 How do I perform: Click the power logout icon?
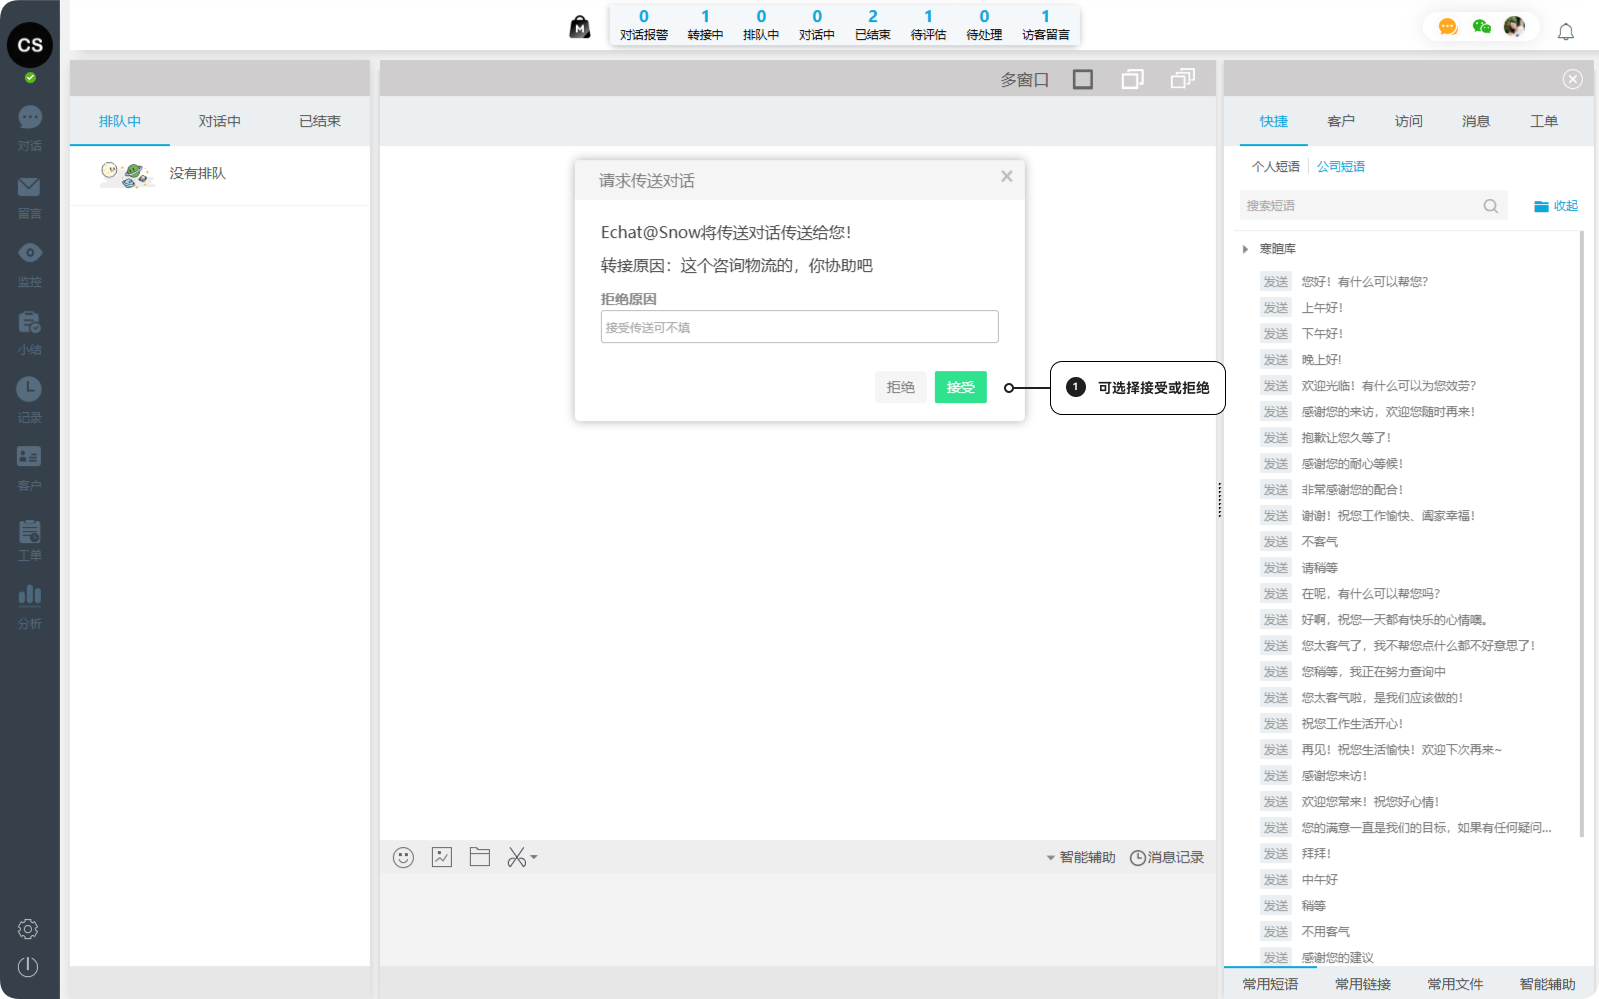tap(28, 967)
